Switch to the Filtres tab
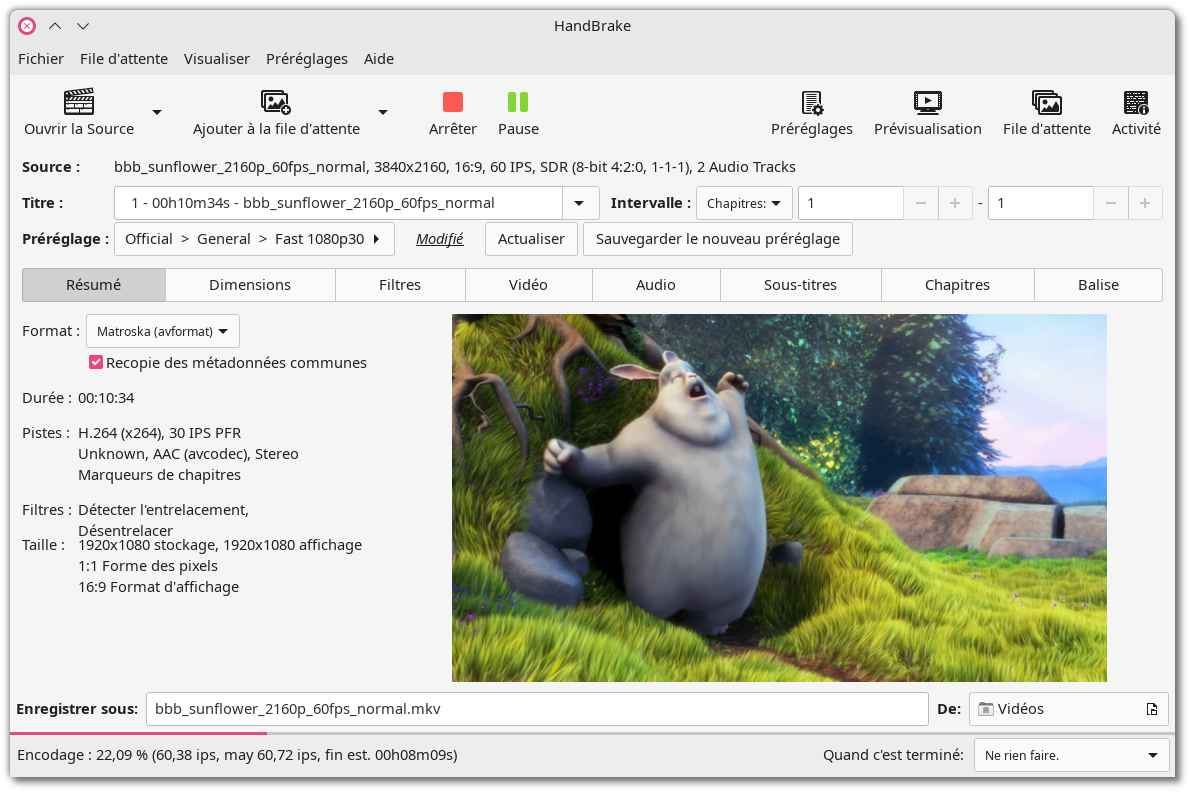 pyautogui.click(x=400, y=285)
